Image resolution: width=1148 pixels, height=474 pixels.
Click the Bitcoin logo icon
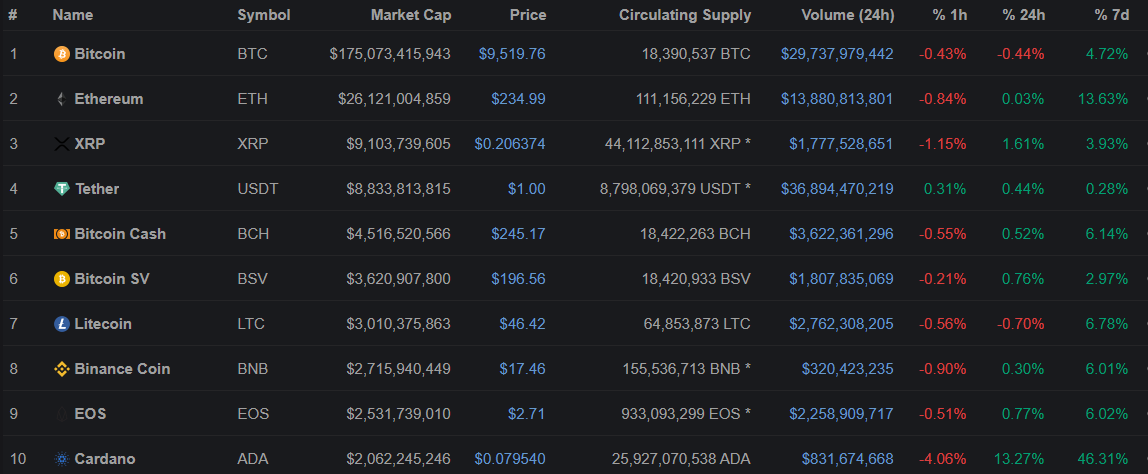click(x=62, y=54)
